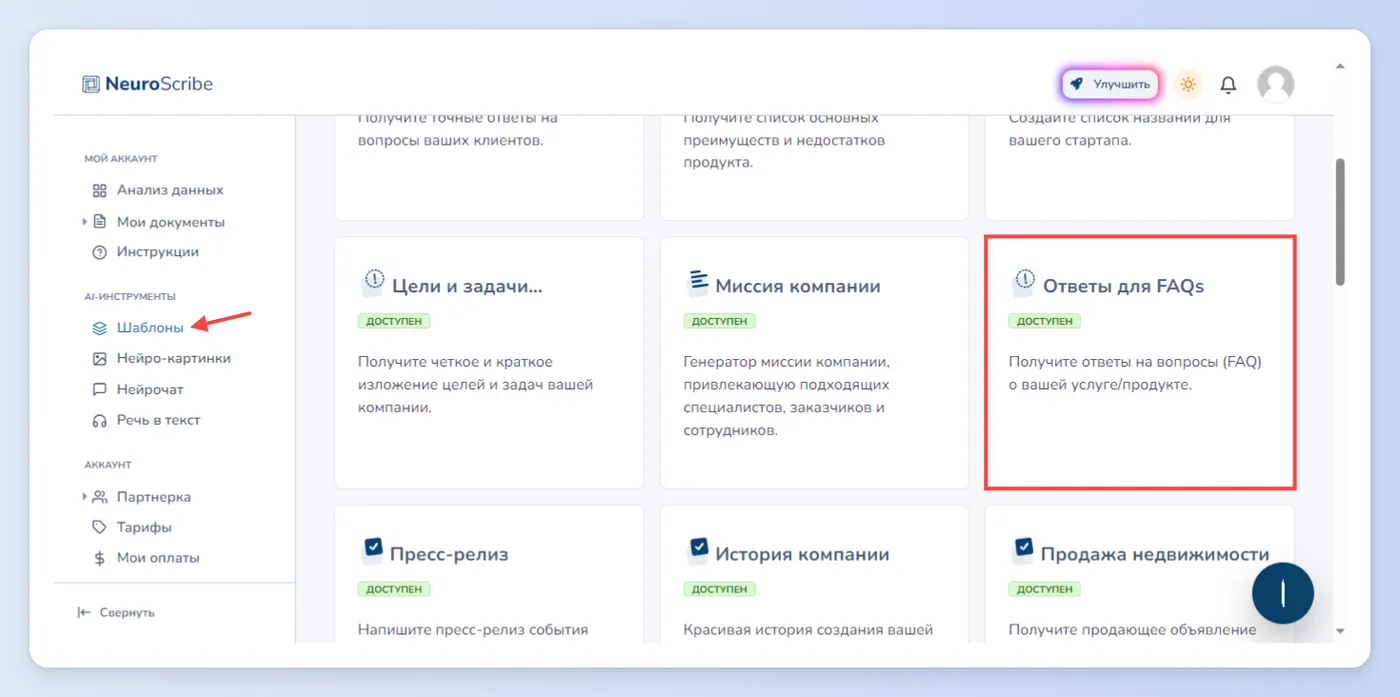Click ДОСТУПЕН badge under Ответы для FAQs
1400x697 pixels.
click(x=1045, y=321)
